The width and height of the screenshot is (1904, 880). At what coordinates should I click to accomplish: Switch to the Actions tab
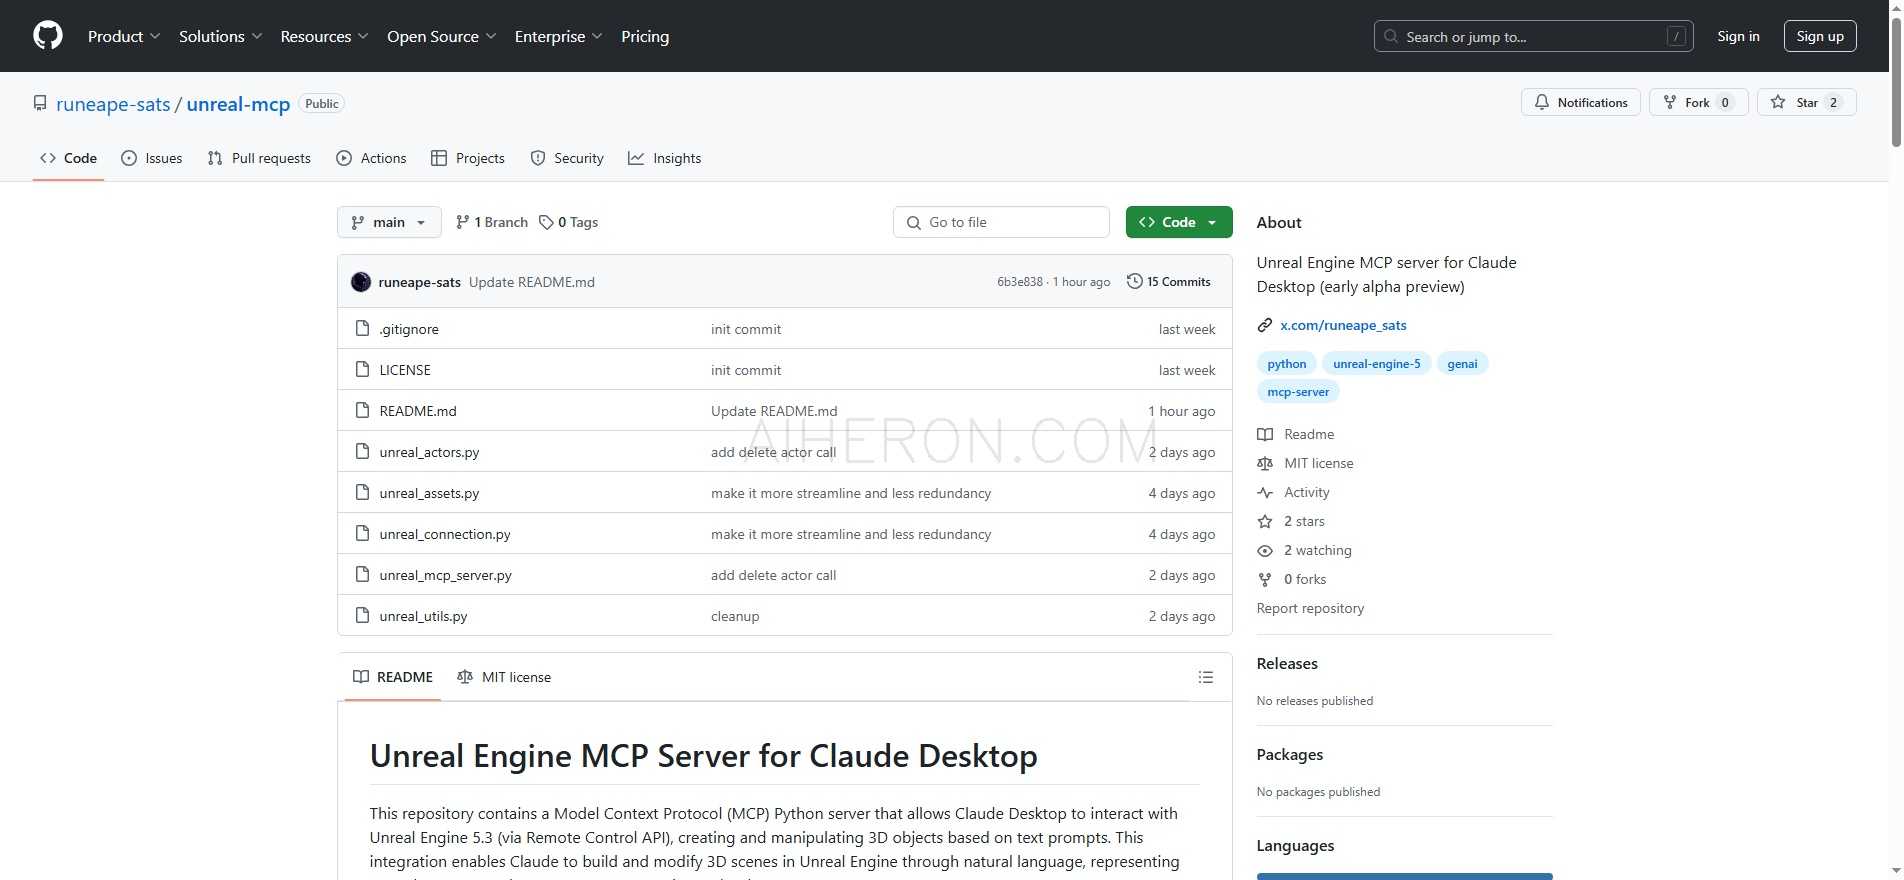(371, 158)
